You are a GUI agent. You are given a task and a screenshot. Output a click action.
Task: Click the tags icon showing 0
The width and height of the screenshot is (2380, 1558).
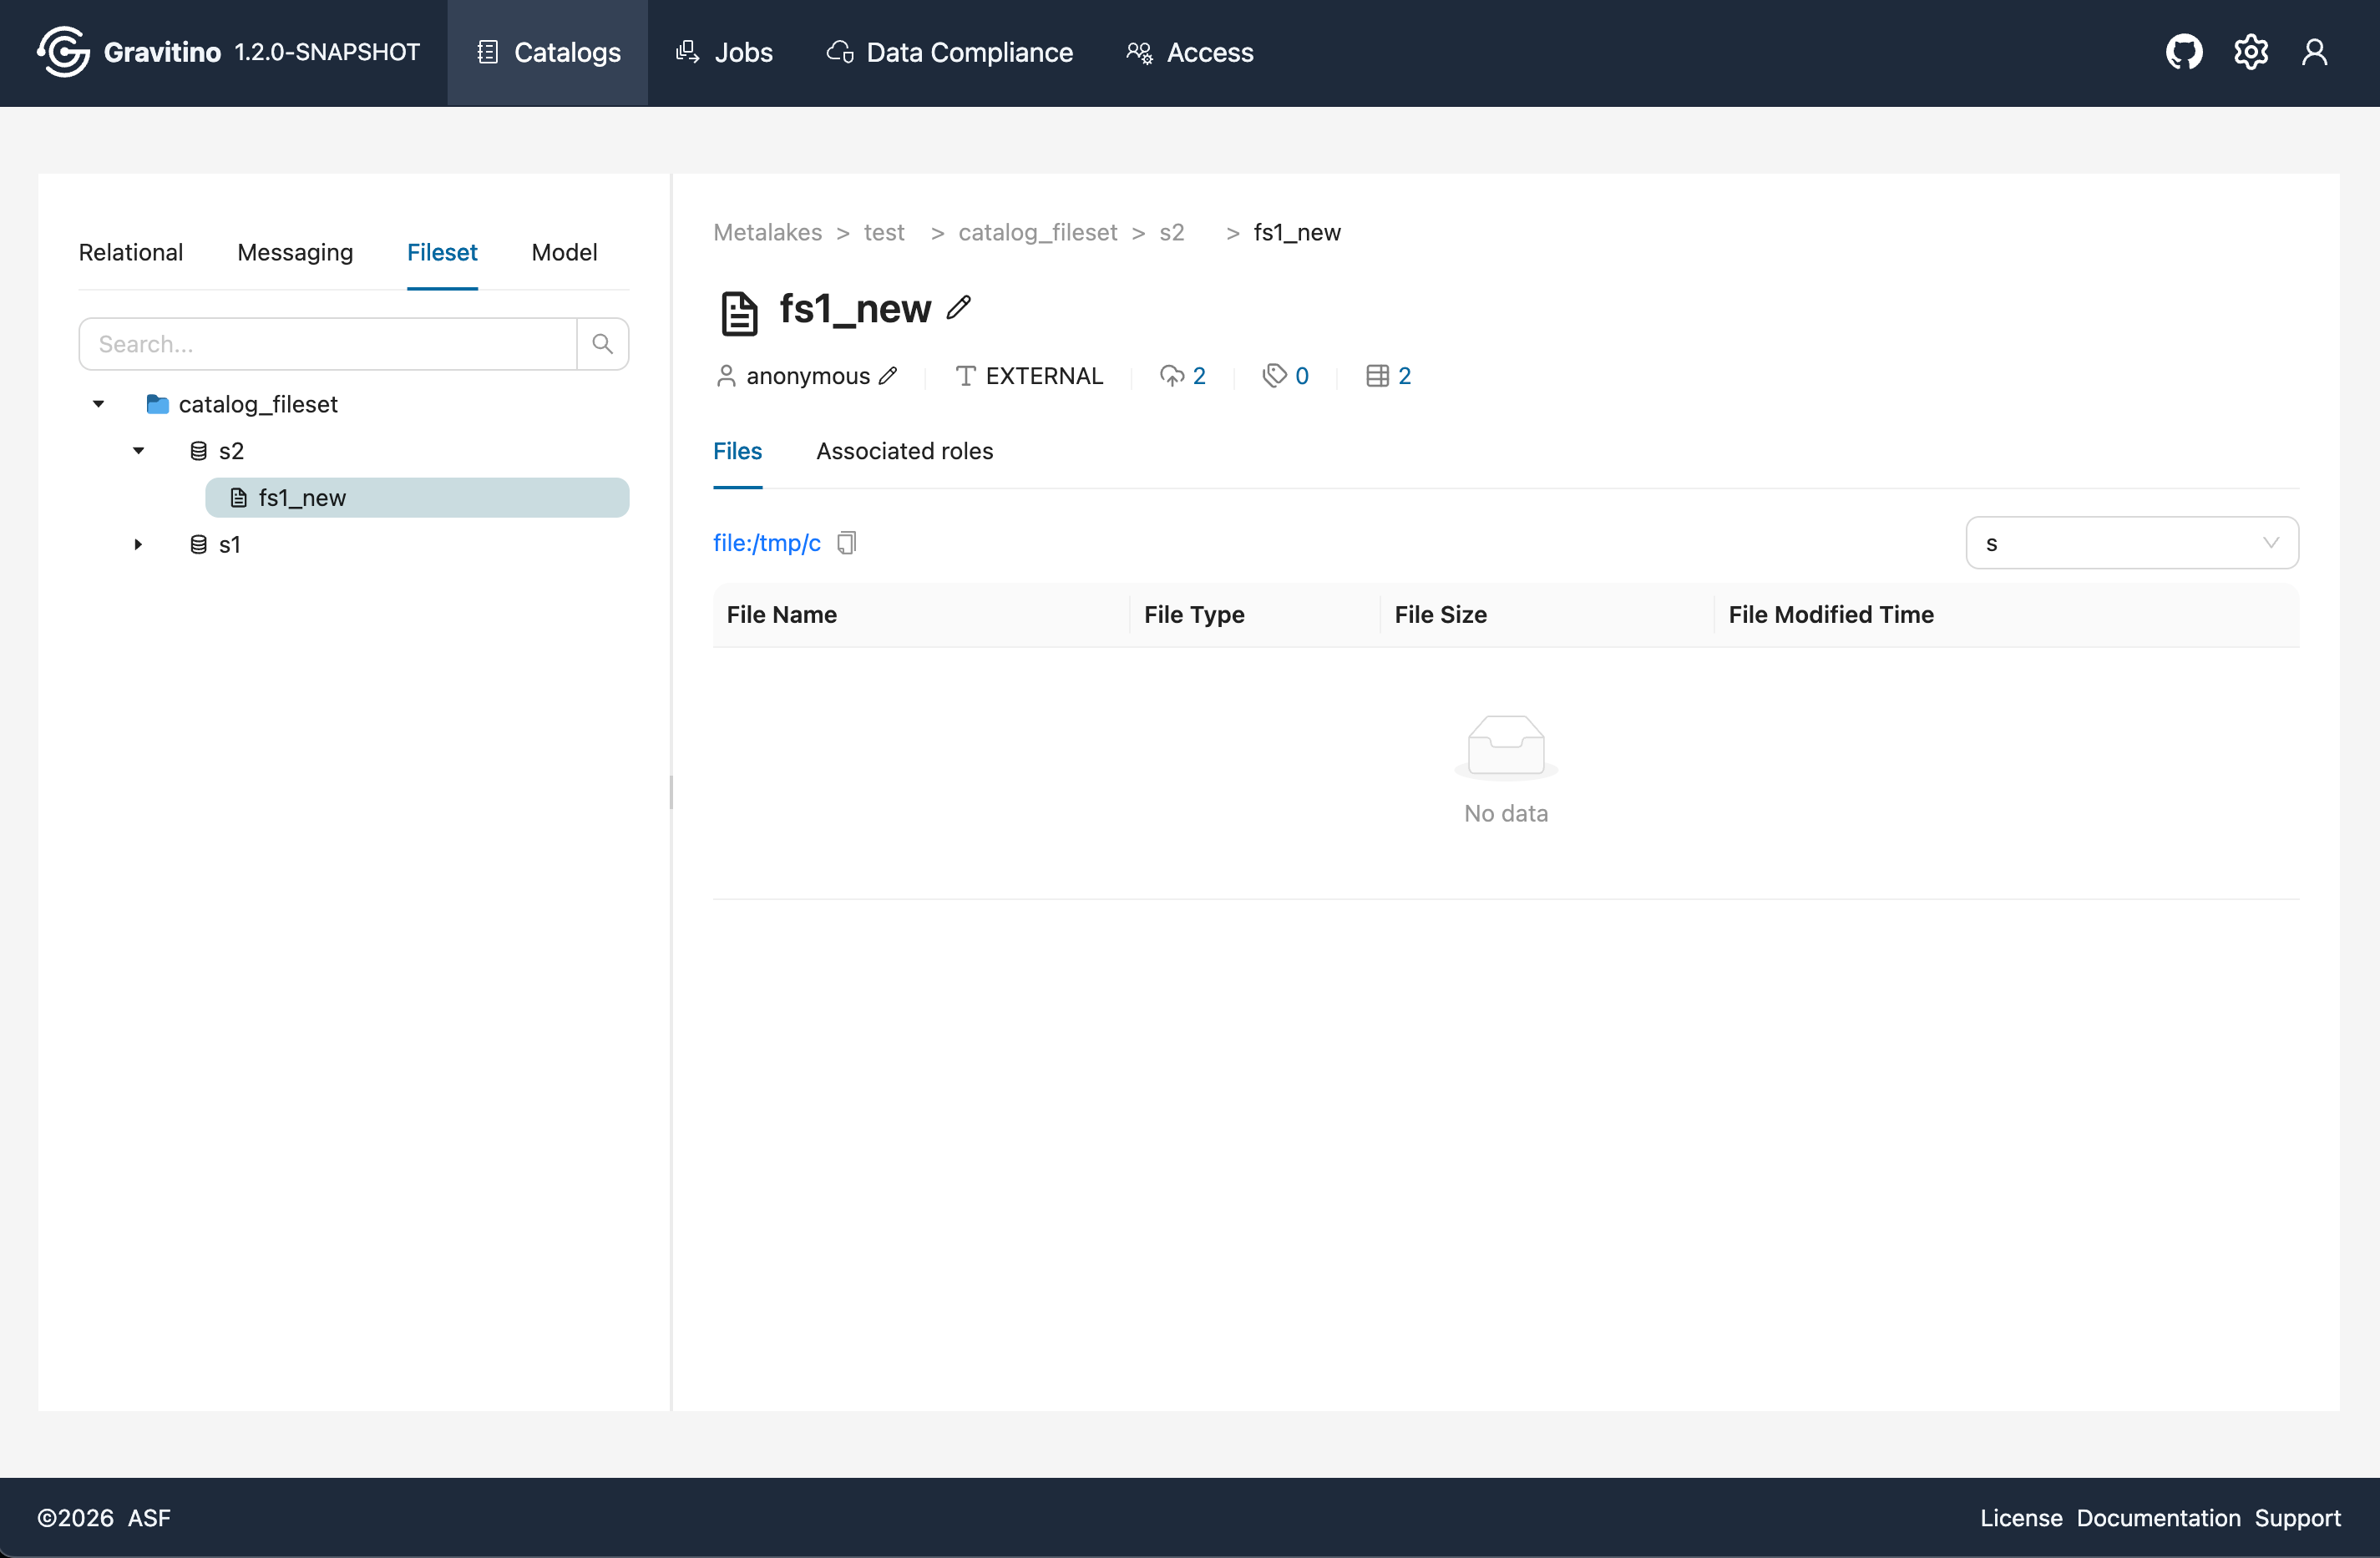click(x=1274, y=376)
